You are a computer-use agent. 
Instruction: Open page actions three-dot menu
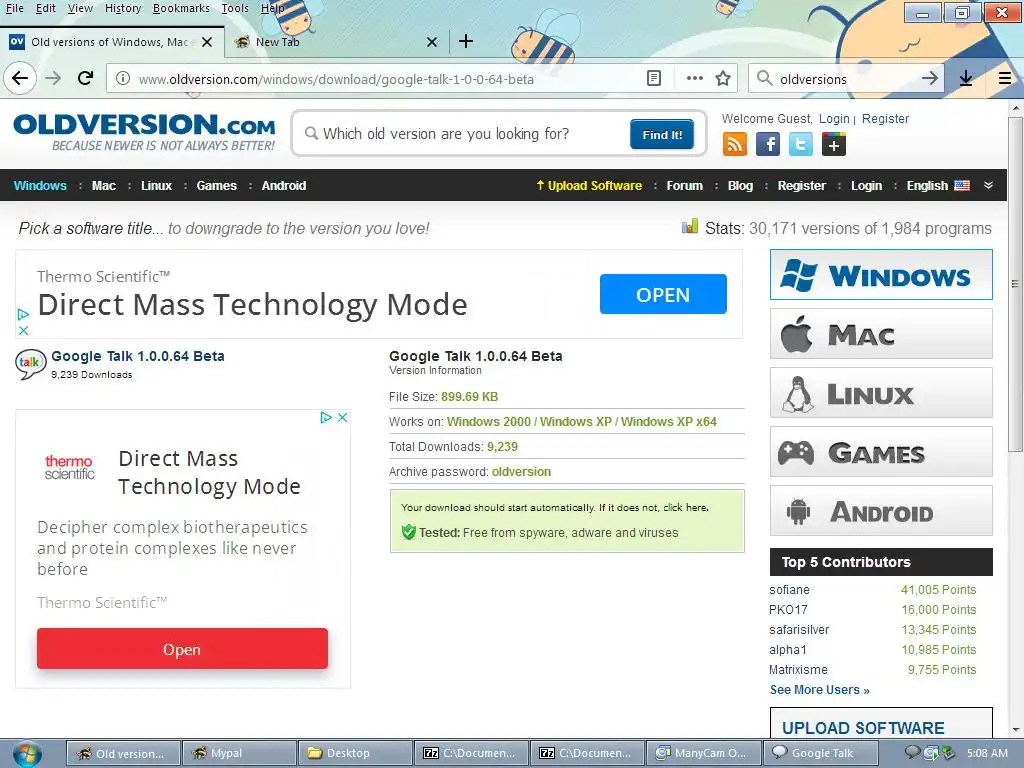coord(694,78)
